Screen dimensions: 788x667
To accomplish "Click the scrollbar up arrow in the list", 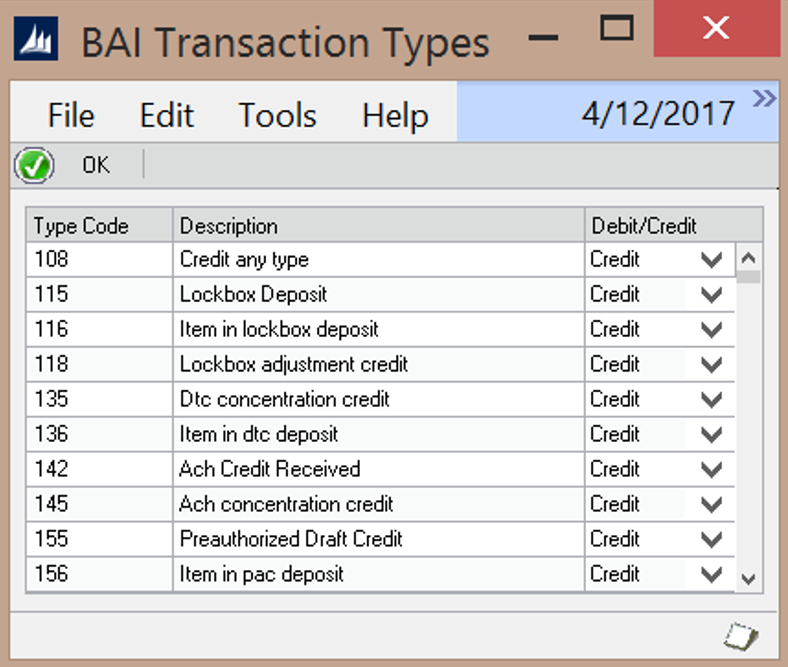I will (x=748, y=258).
